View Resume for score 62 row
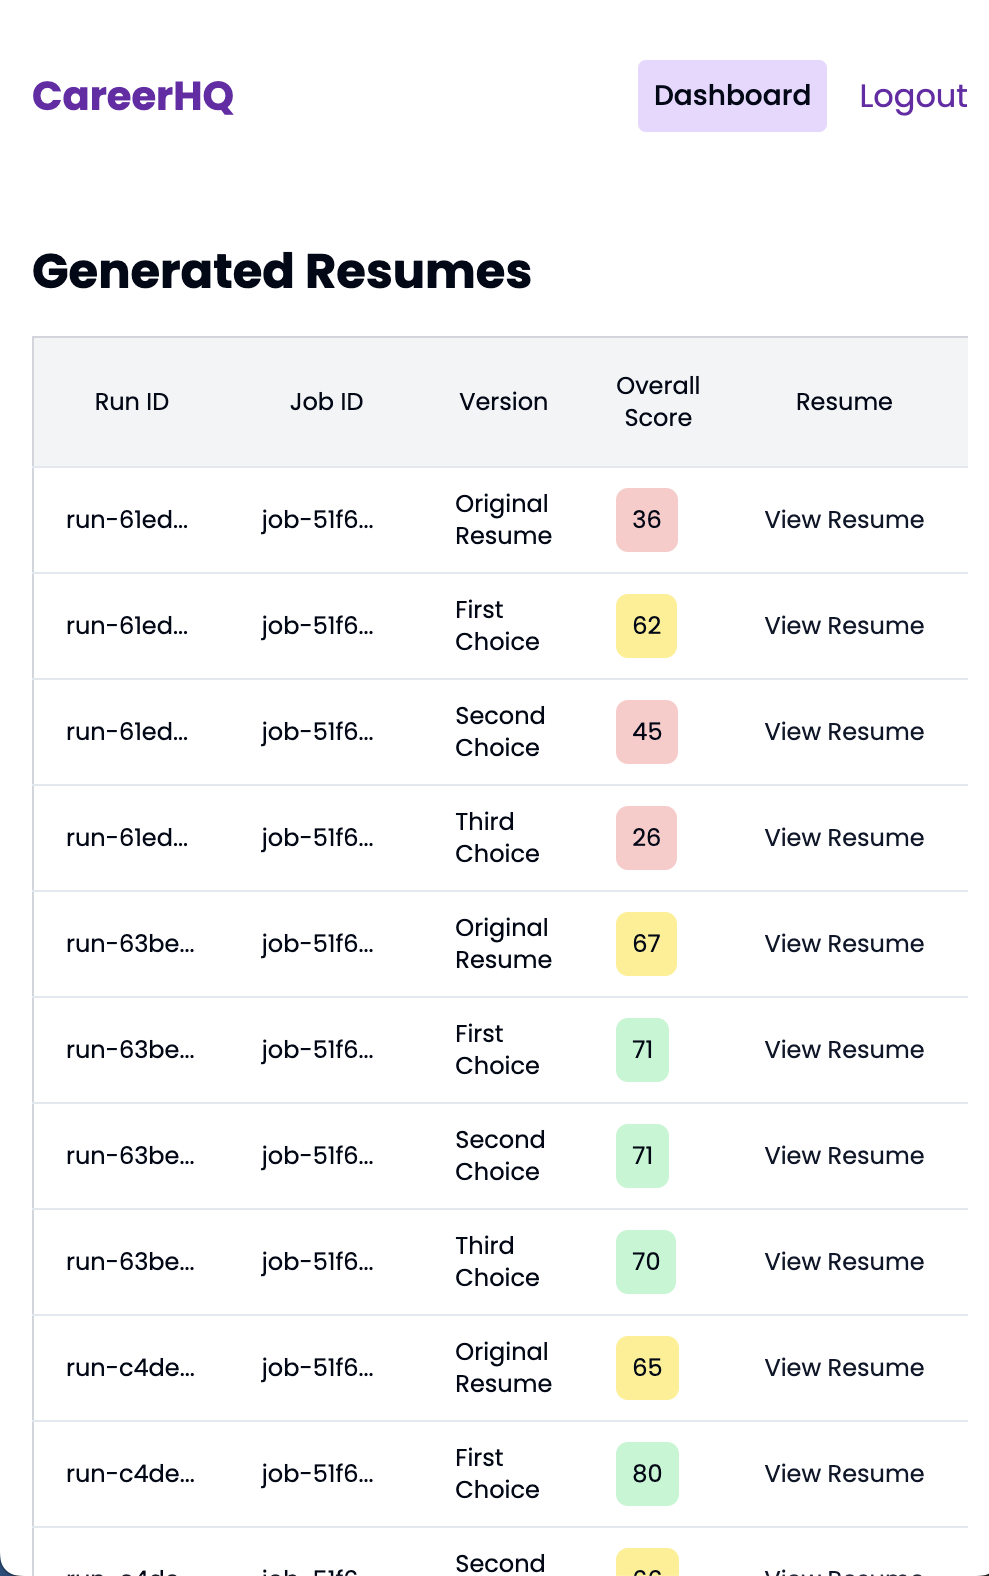Image resolution: width=989 pixels, height=1576 pixels. tap(844, 626)
